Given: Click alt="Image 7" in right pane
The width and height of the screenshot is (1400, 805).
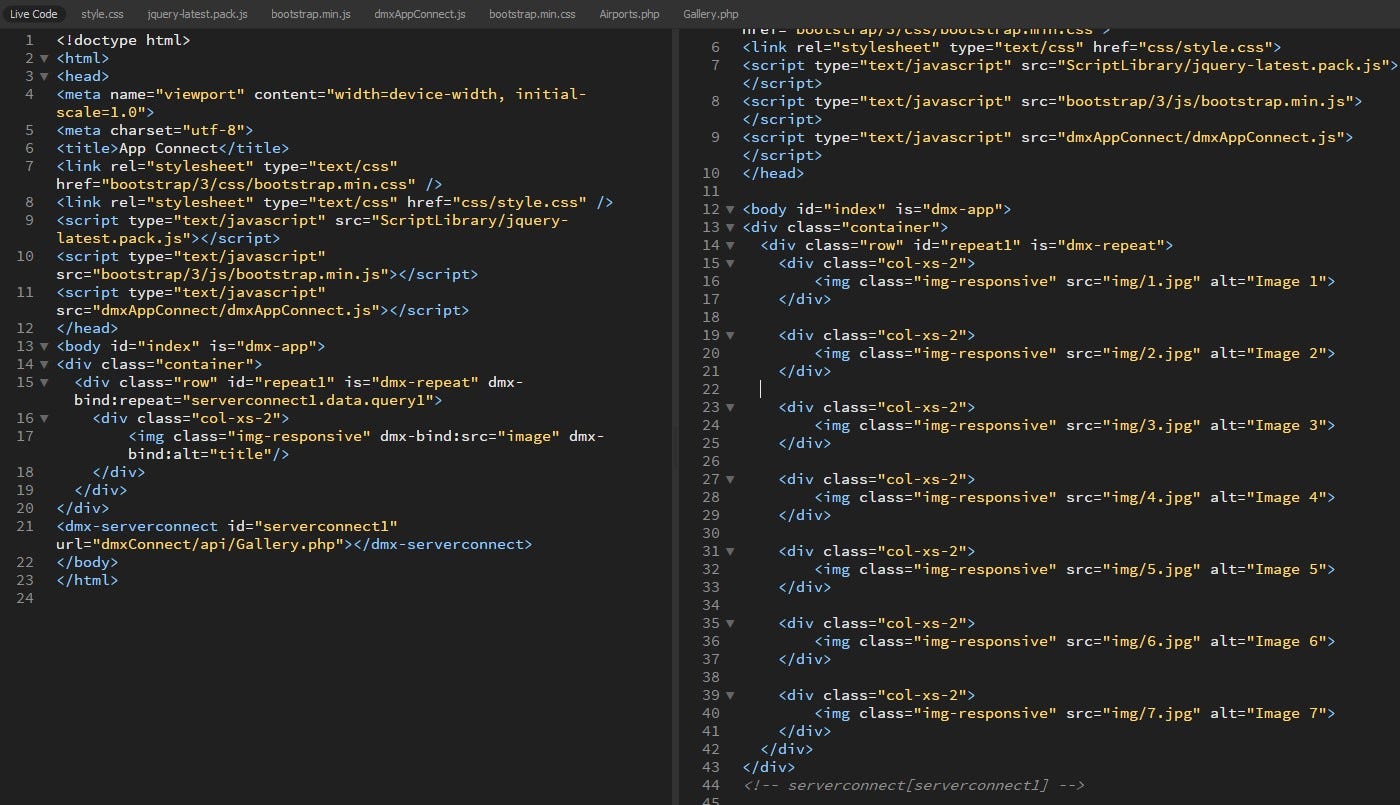Looking at the screenshot, I should pyautogui.click(x=1268, y=714).
